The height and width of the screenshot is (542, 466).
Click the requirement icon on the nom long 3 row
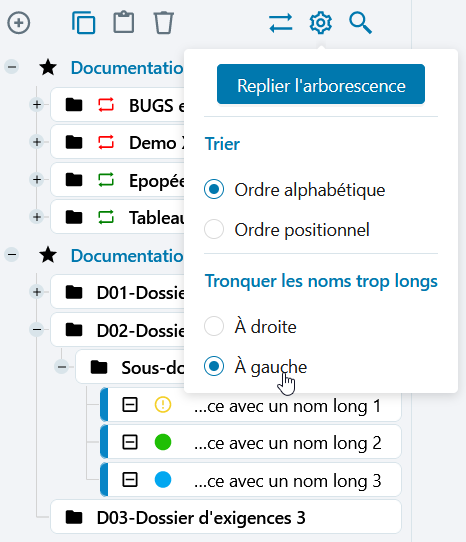click(130, 480)
